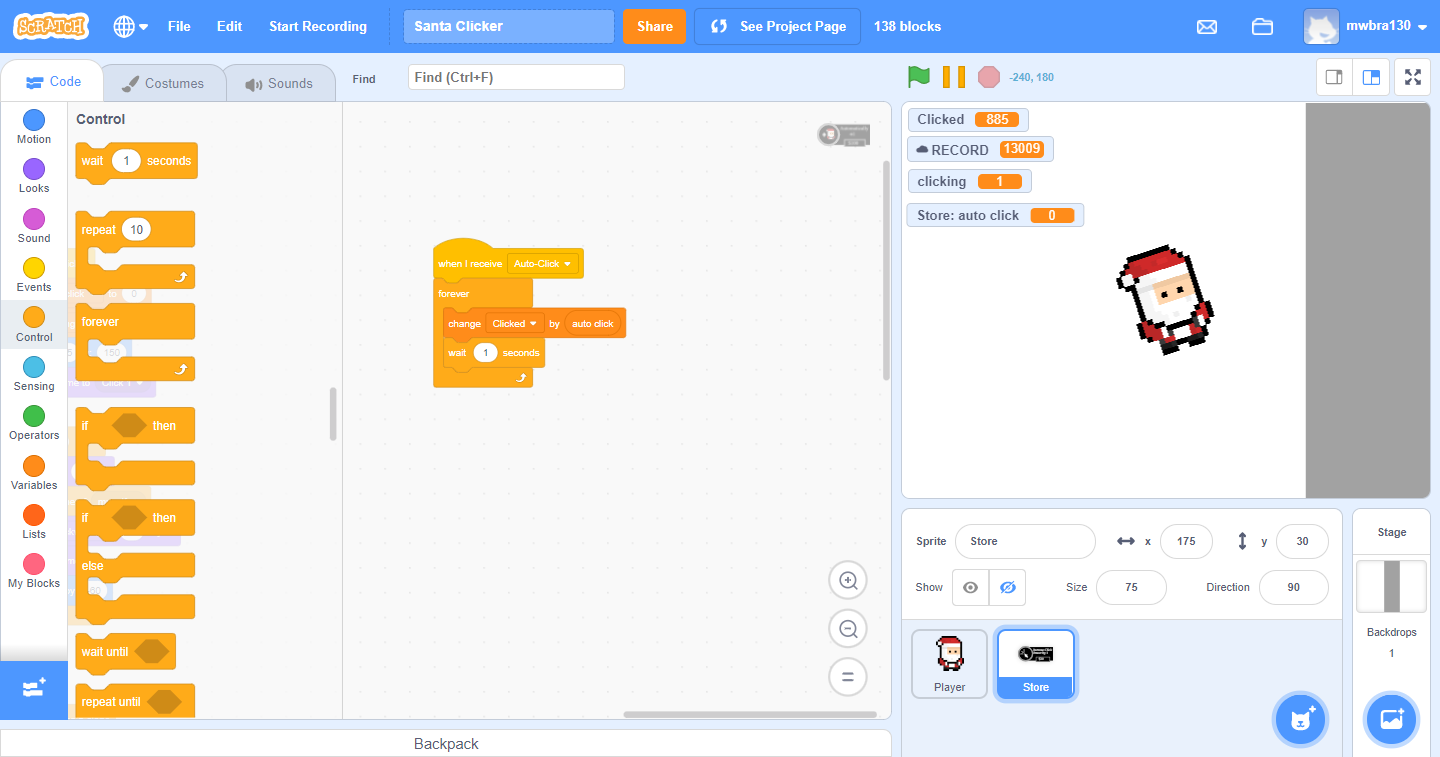Select the Player sprite thumbnail
Image resolution: width=1440 pixels, height=757 pixels.
(x=949, y=663)
